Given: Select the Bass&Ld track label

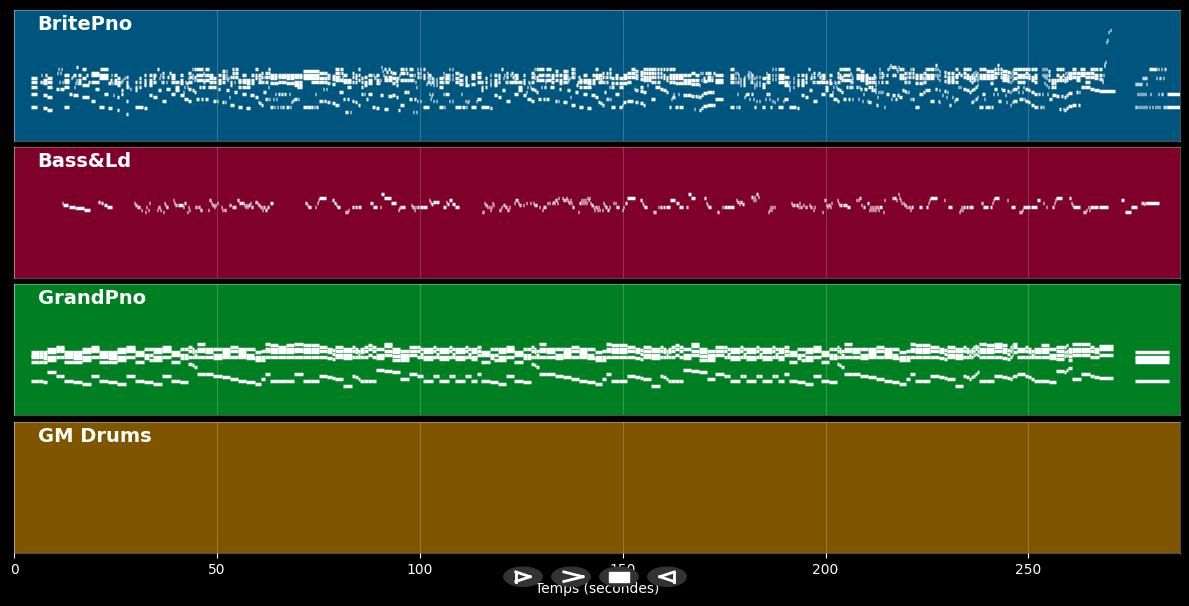Looking at the screenshot, I should click(x=84, y=161).
